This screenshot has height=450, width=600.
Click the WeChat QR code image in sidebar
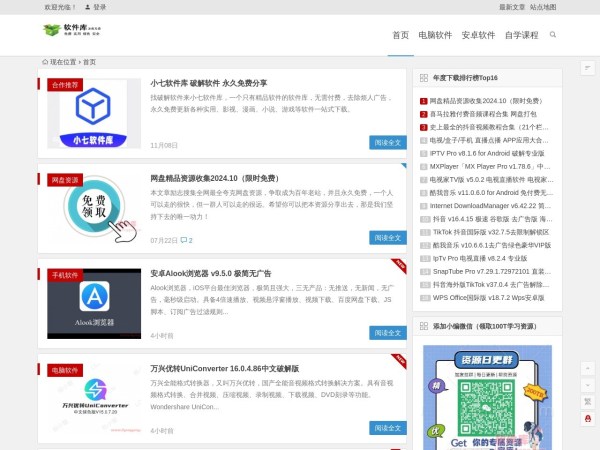click(x=473, y=396)
